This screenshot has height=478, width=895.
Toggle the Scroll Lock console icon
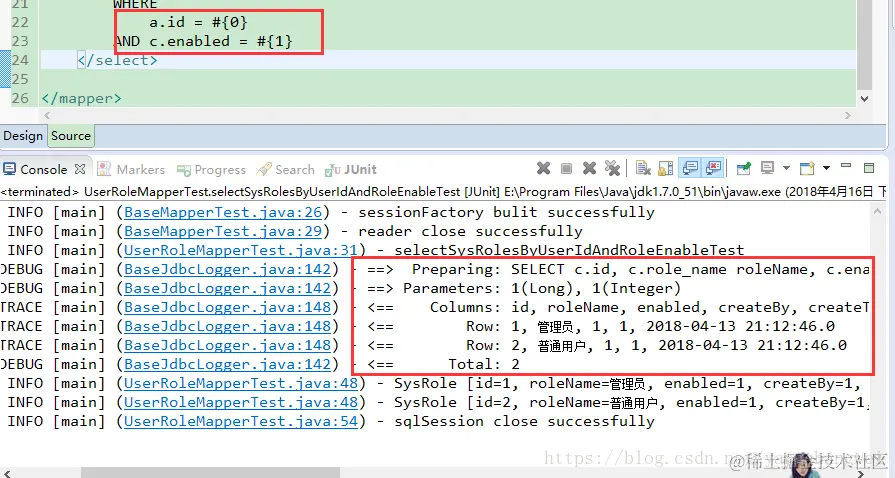point(666,168)
